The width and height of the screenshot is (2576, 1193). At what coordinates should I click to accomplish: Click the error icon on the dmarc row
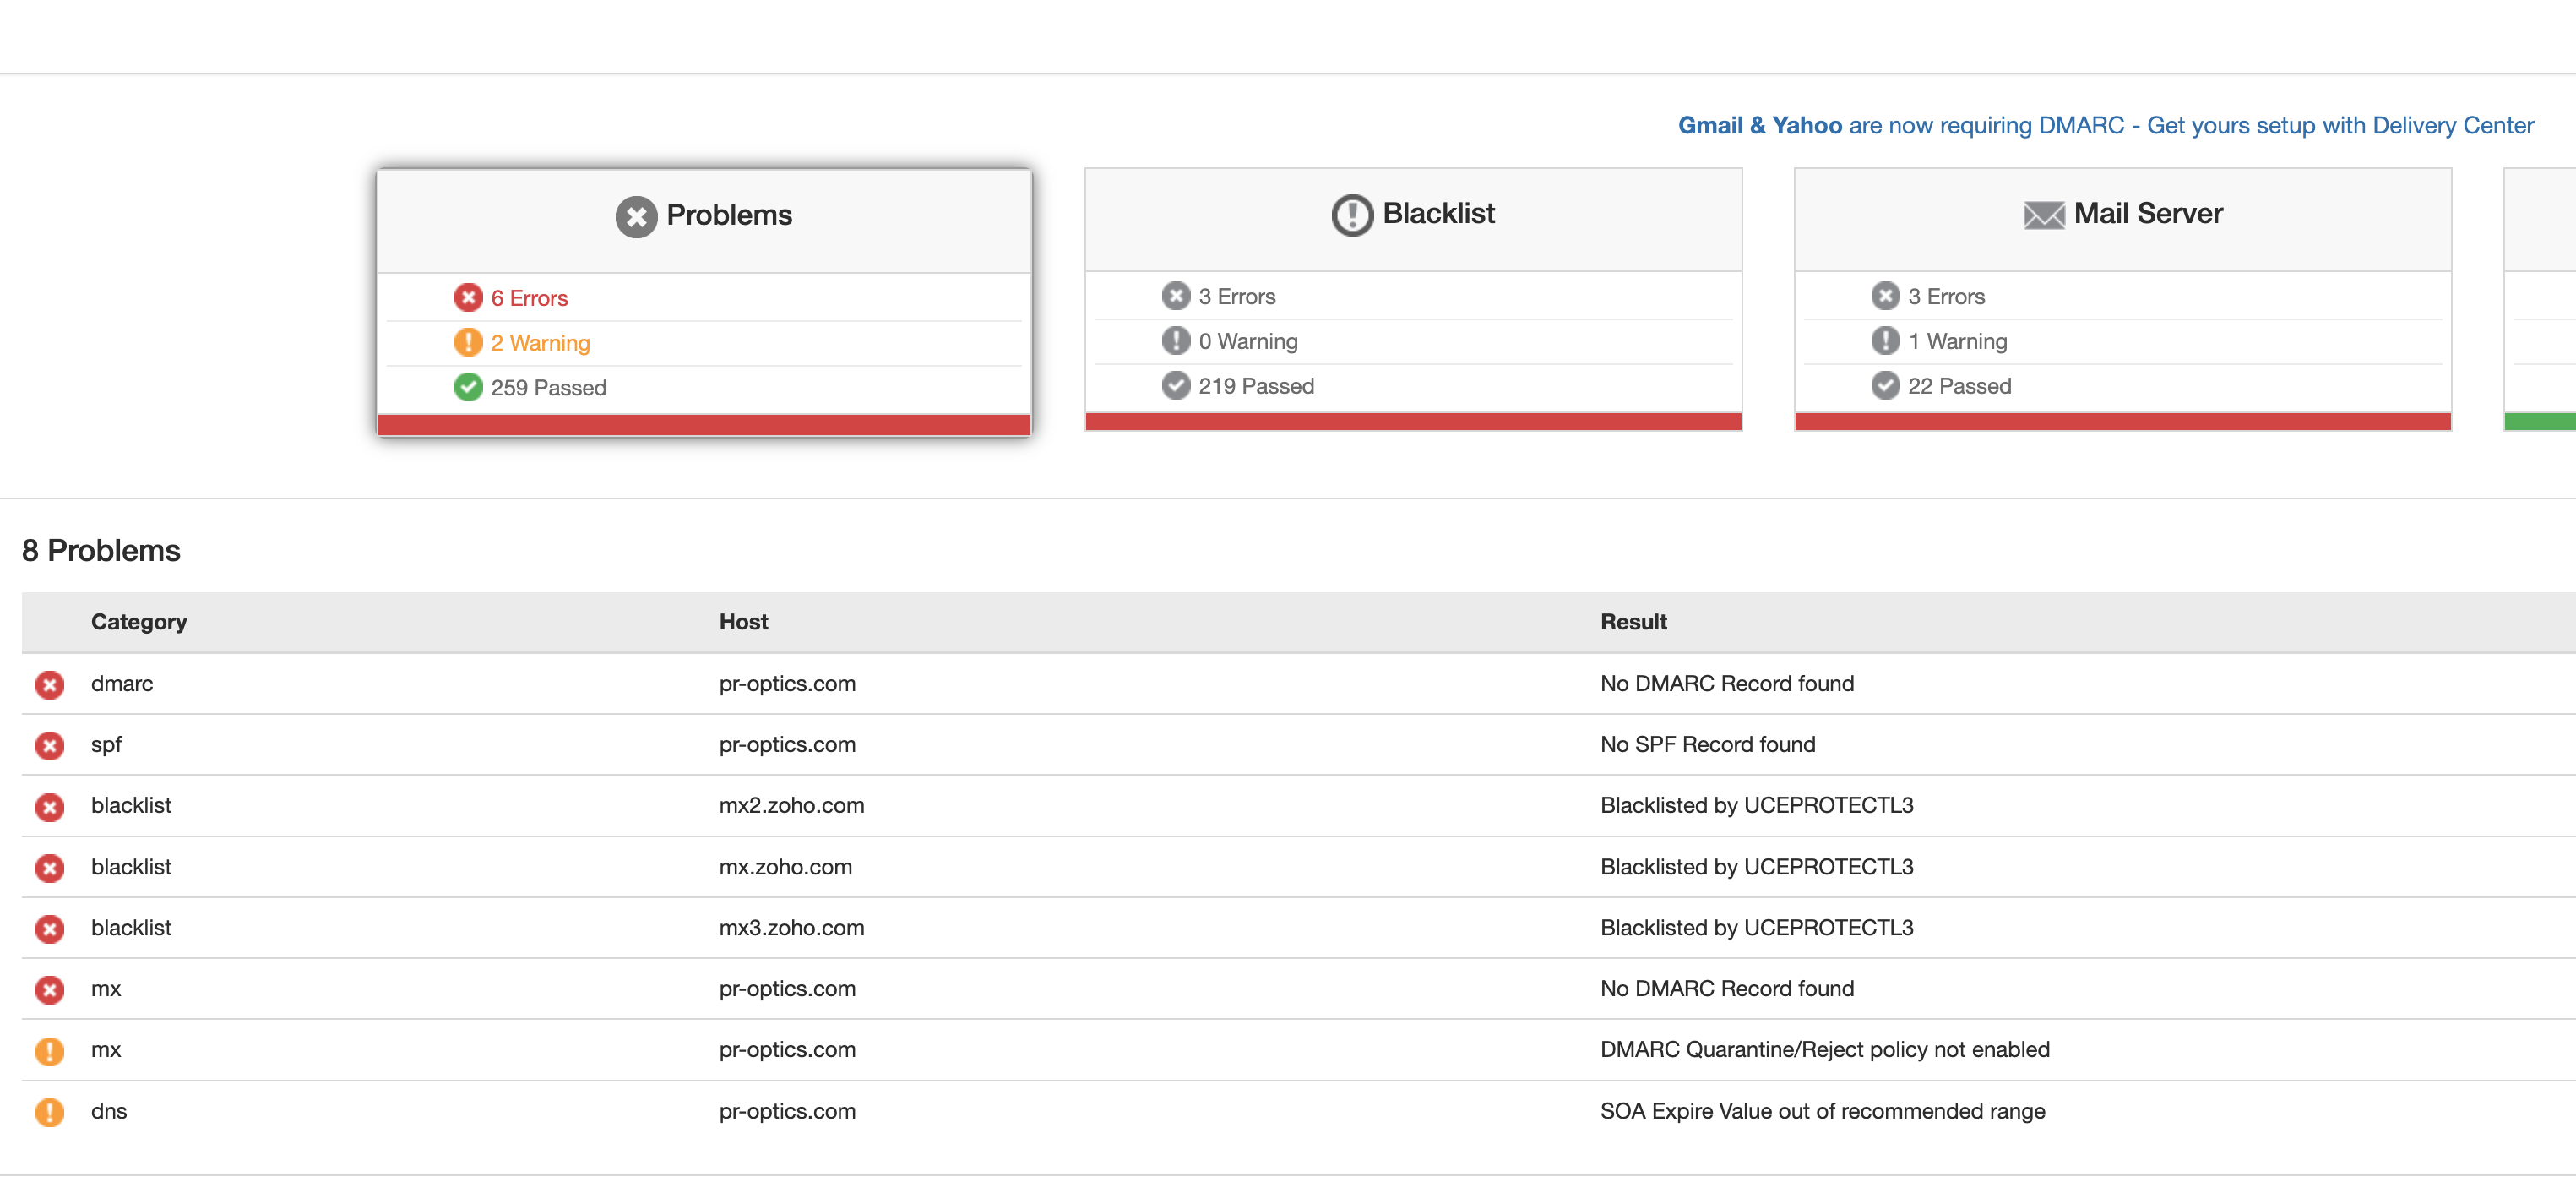tap(49, 684)
